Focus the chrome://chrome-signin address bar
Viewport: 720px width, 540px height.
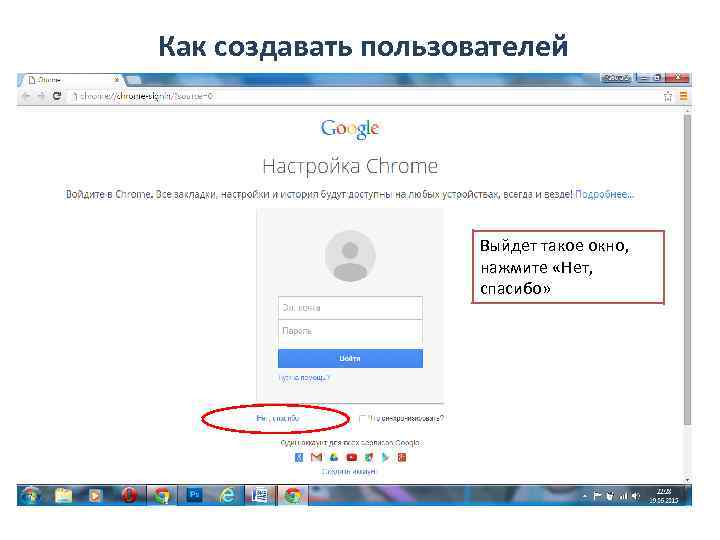365,96
